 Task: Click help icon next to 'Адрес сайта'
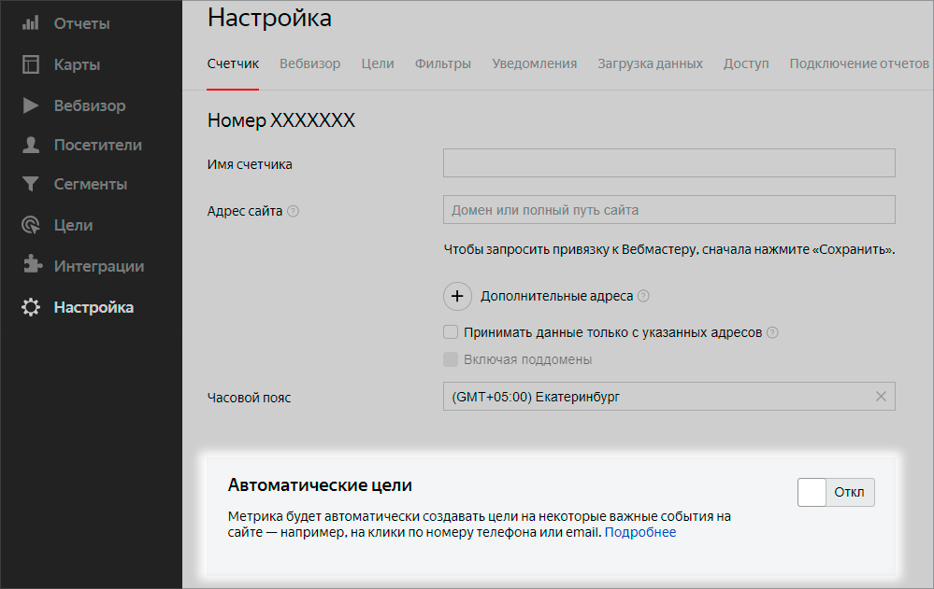pyautogui.click(x=293, y=211)
